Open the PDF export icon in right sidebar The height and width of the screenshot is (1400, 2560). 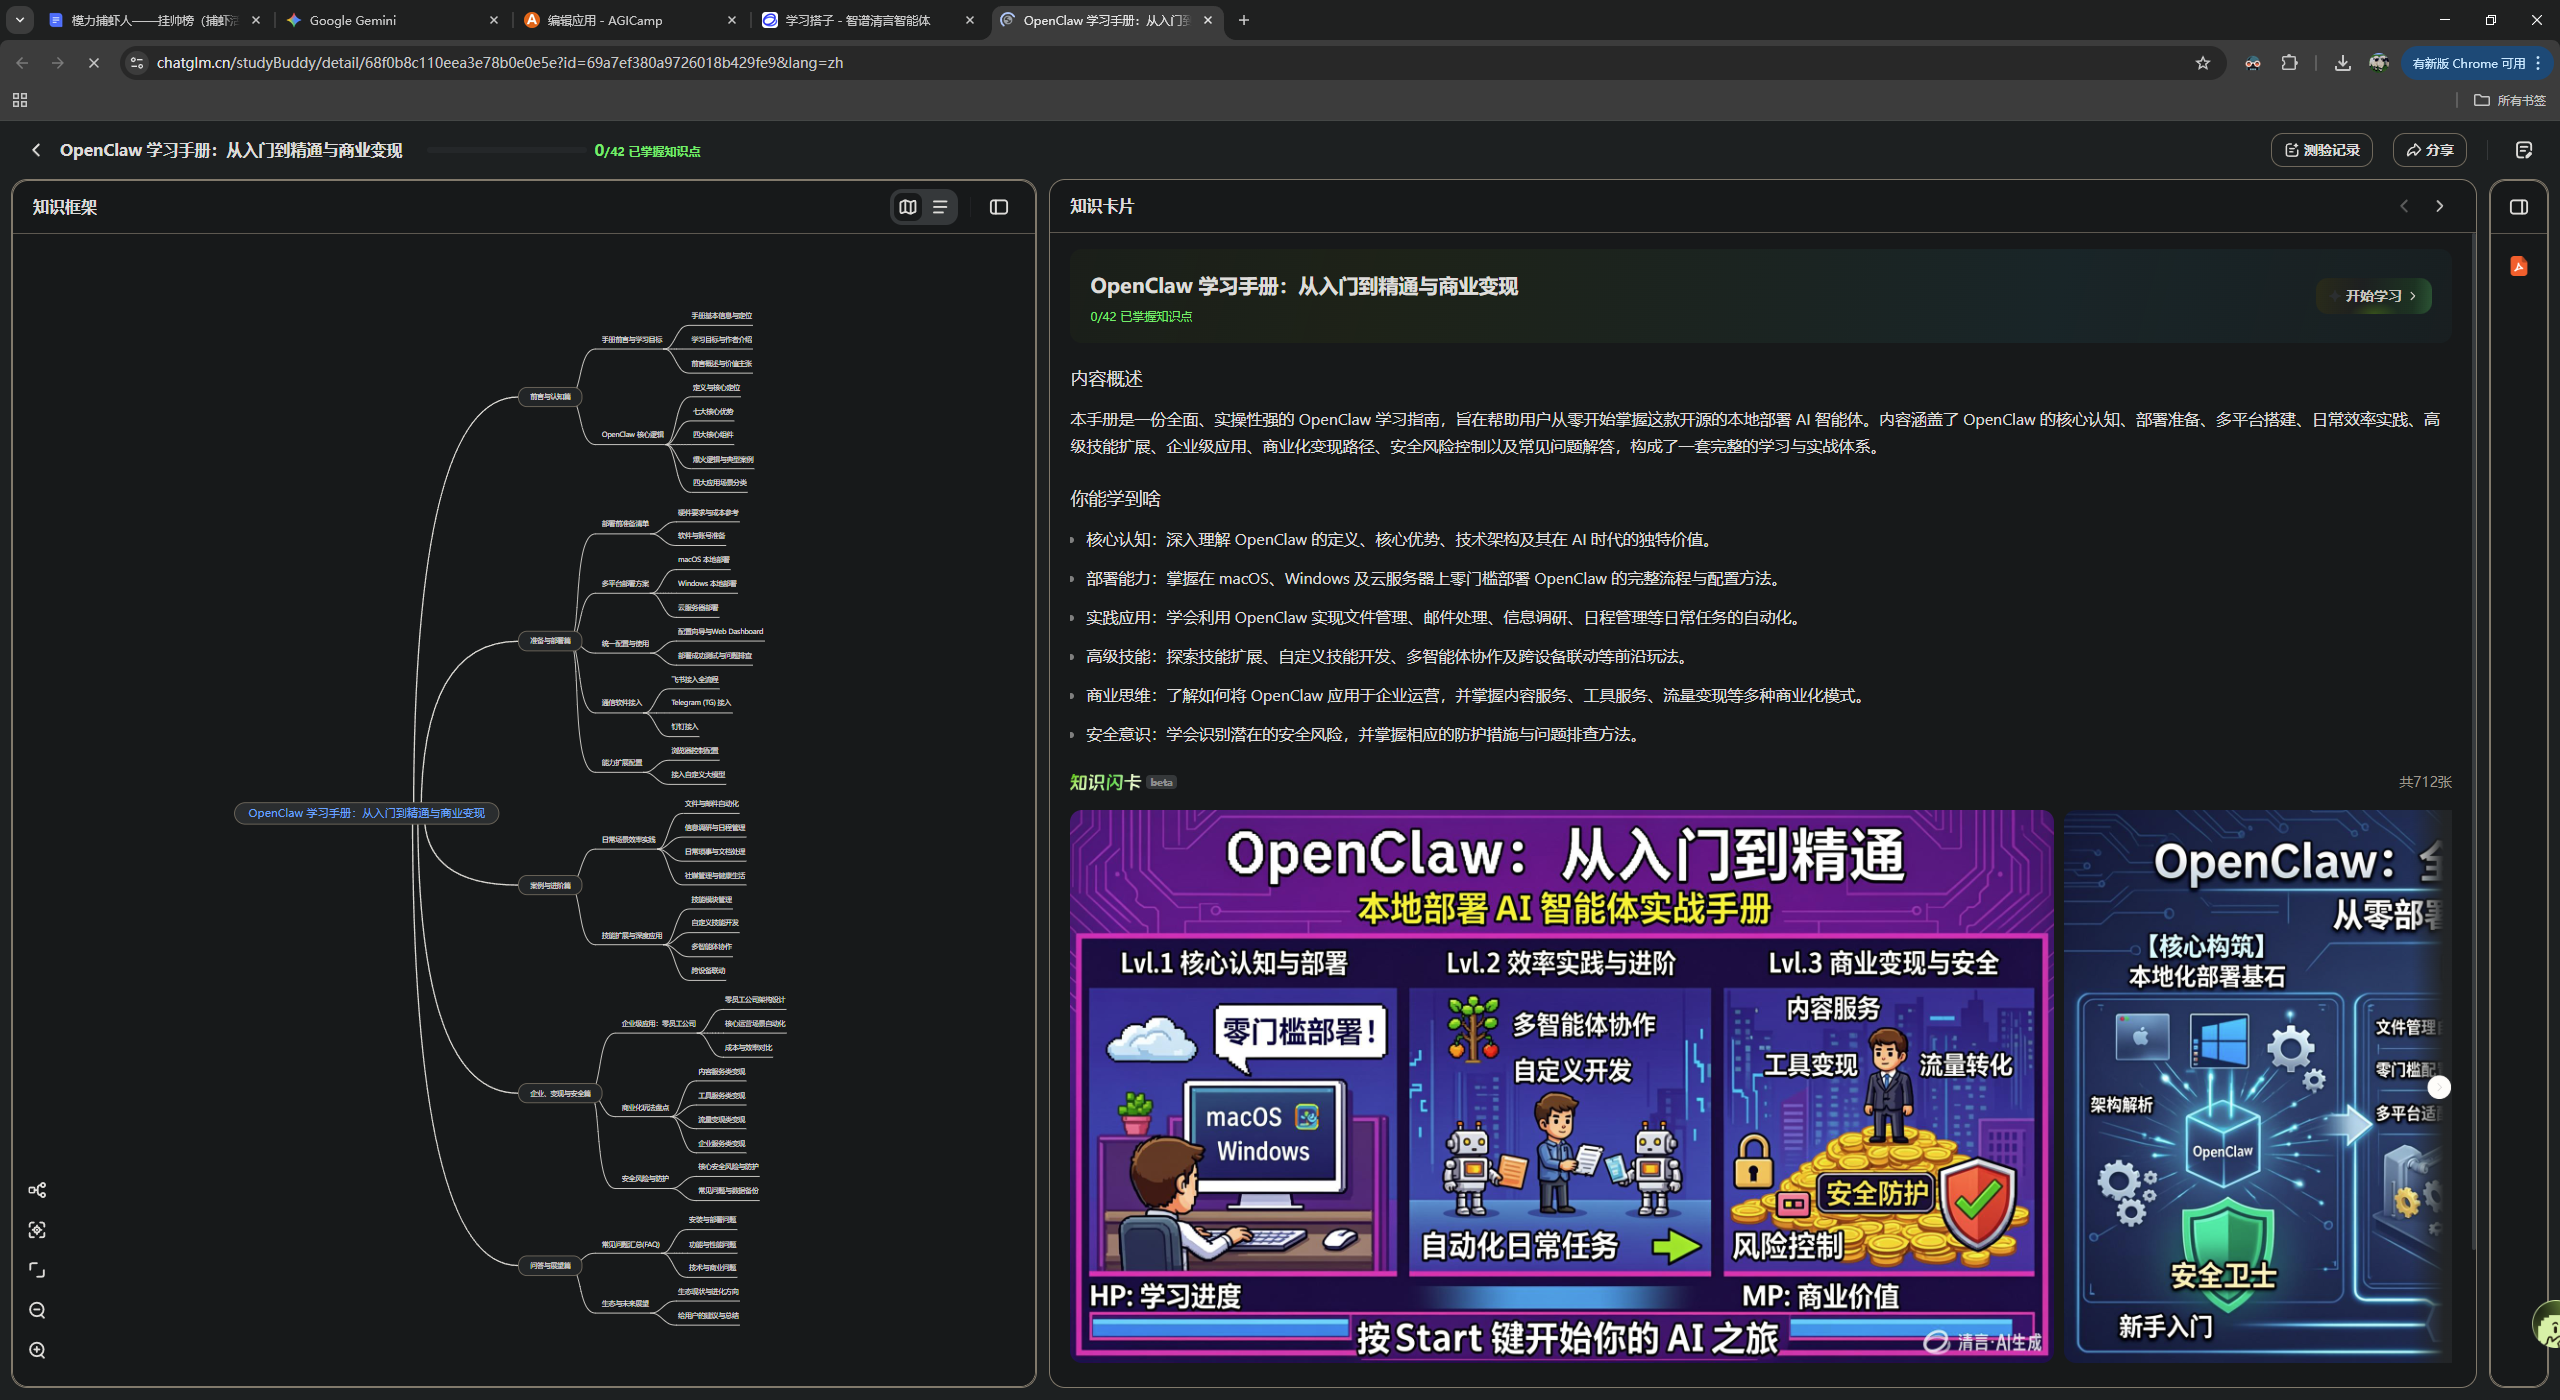(x=2518, y=266)
